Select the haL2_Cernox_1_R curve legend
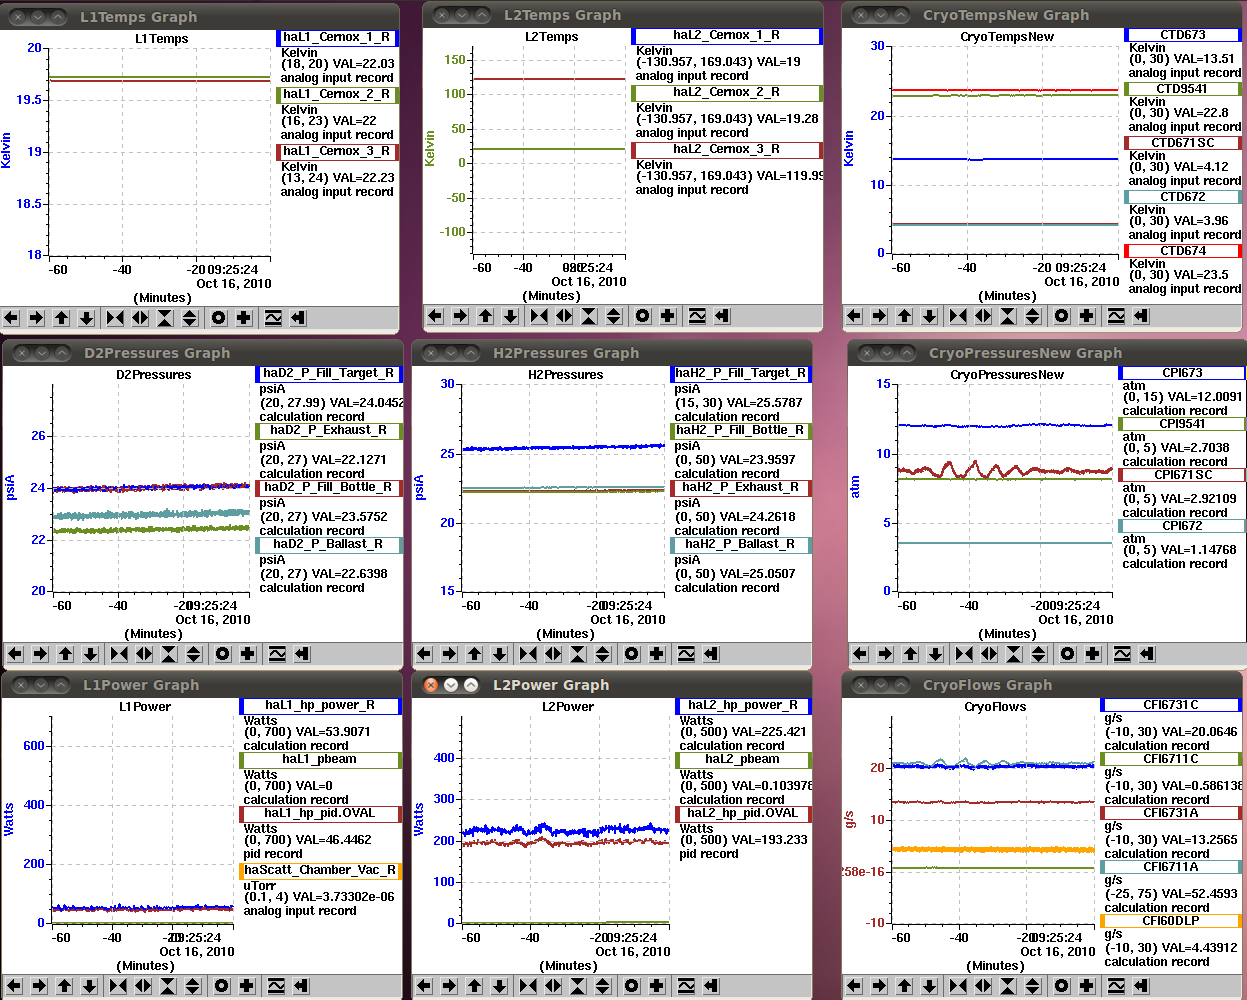Image resolution: width=1247 pixels, height=1000 pixels. [727, 36]
